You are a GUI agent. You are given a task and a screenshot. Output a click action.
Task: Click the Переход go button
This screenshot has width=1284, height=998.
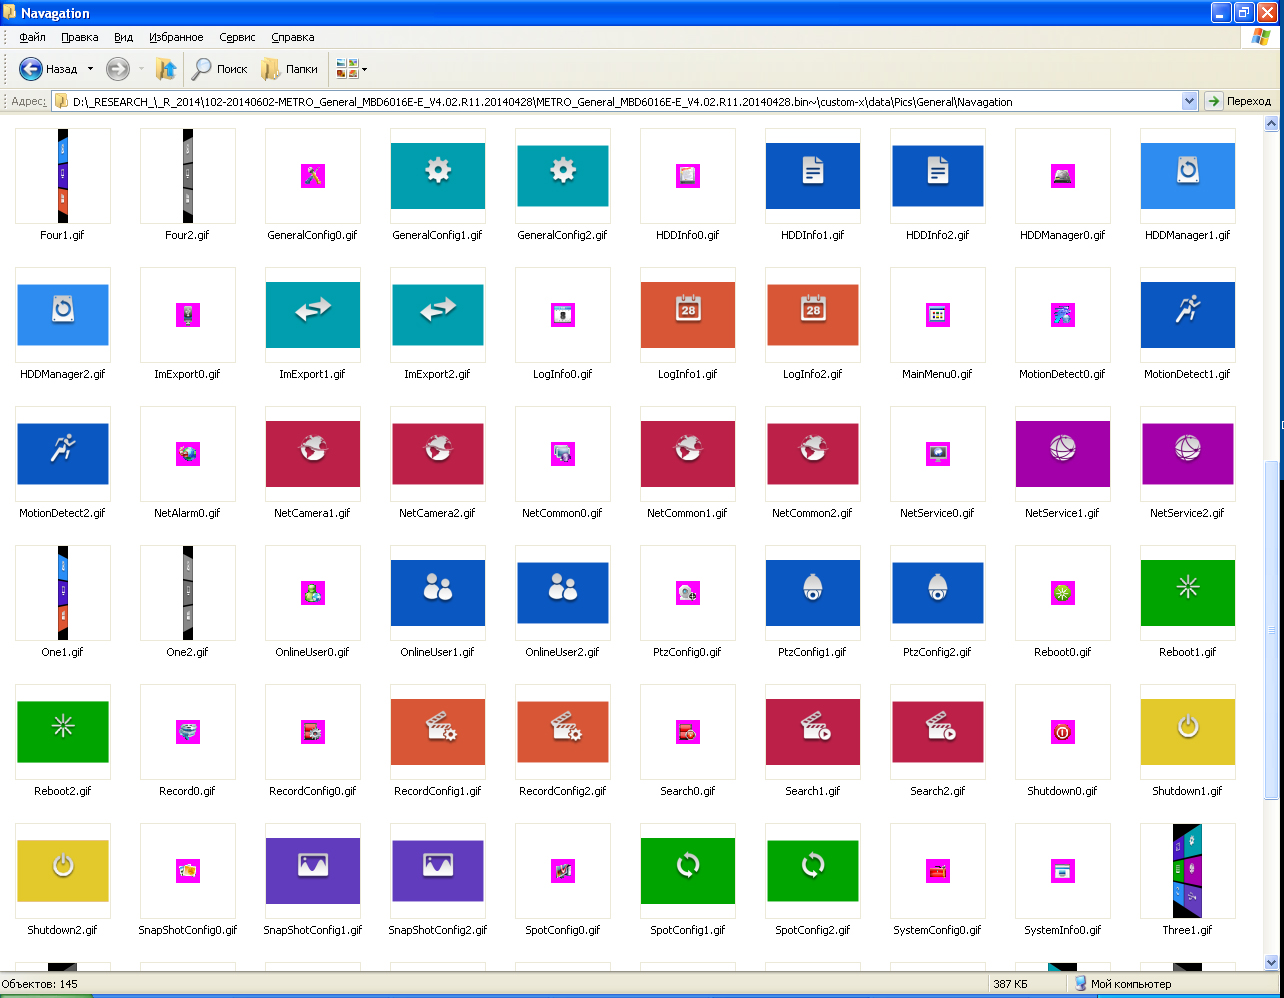(1239, 101)
